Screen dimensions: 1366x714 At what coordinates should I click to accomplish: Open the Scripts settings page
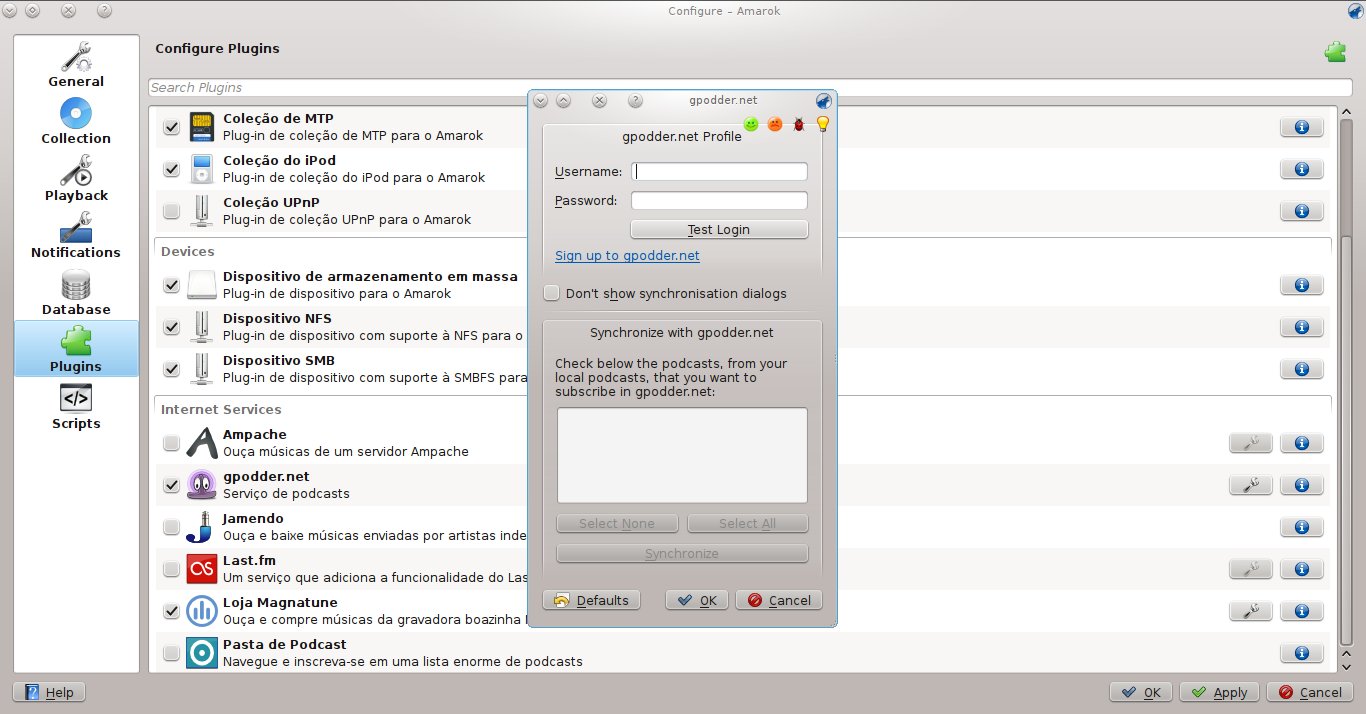pyautogui.click(x=76, y=407)
